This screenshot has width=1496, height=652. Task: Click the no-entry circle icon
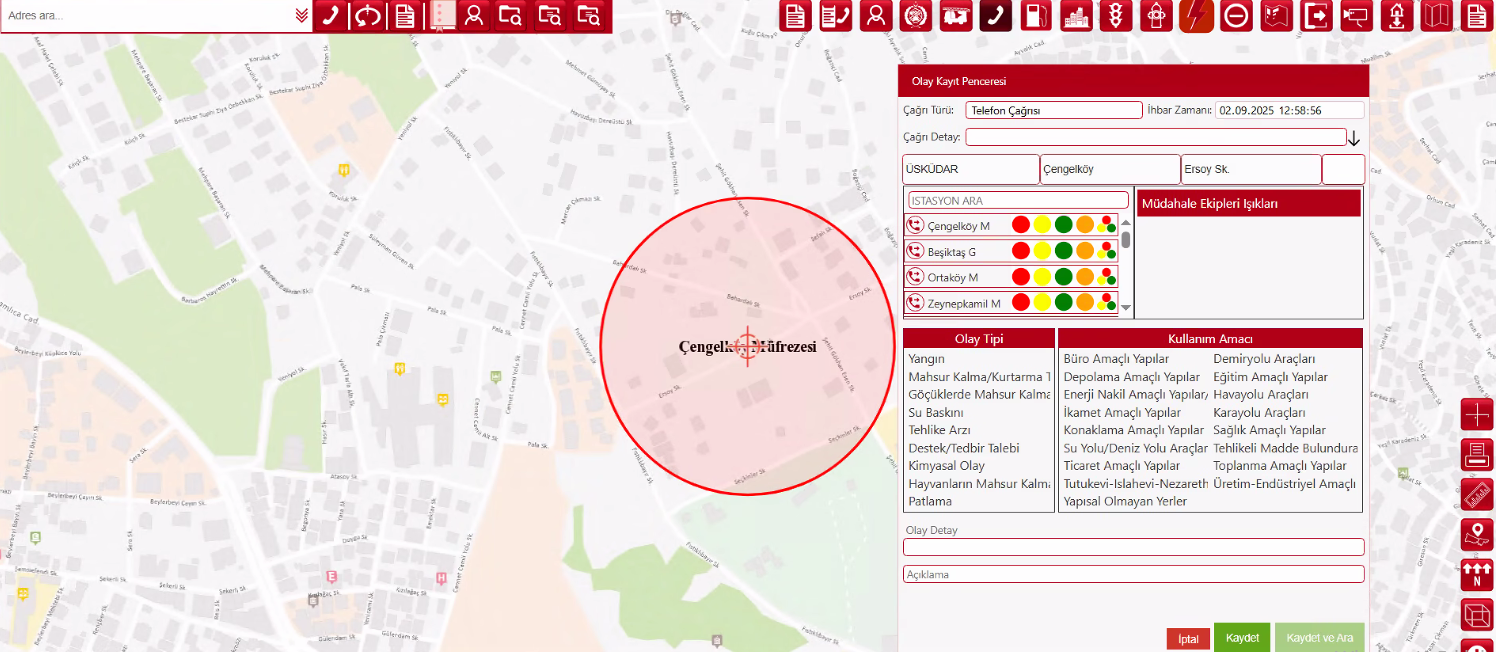click(1236, 16)
